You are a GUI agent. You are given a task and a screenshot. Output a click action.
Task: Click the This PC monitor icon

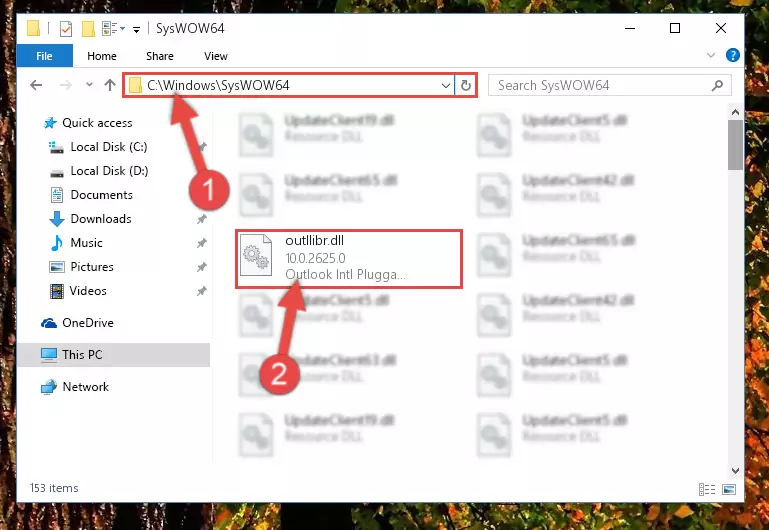pos(49,354)
